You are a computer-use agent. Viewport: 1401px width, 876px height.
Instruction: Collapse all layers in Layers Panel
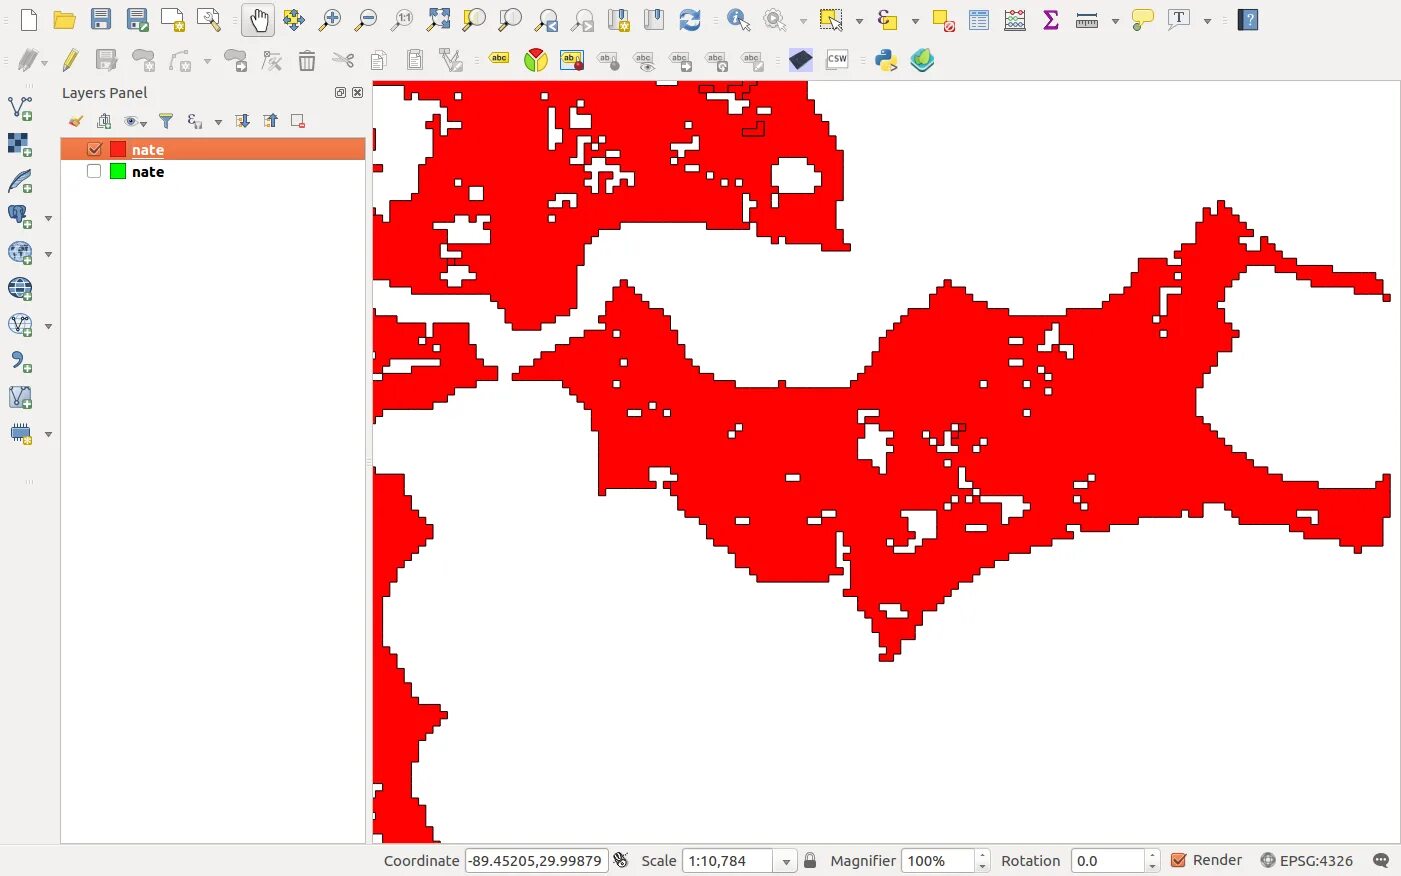(x=270, y=121)
